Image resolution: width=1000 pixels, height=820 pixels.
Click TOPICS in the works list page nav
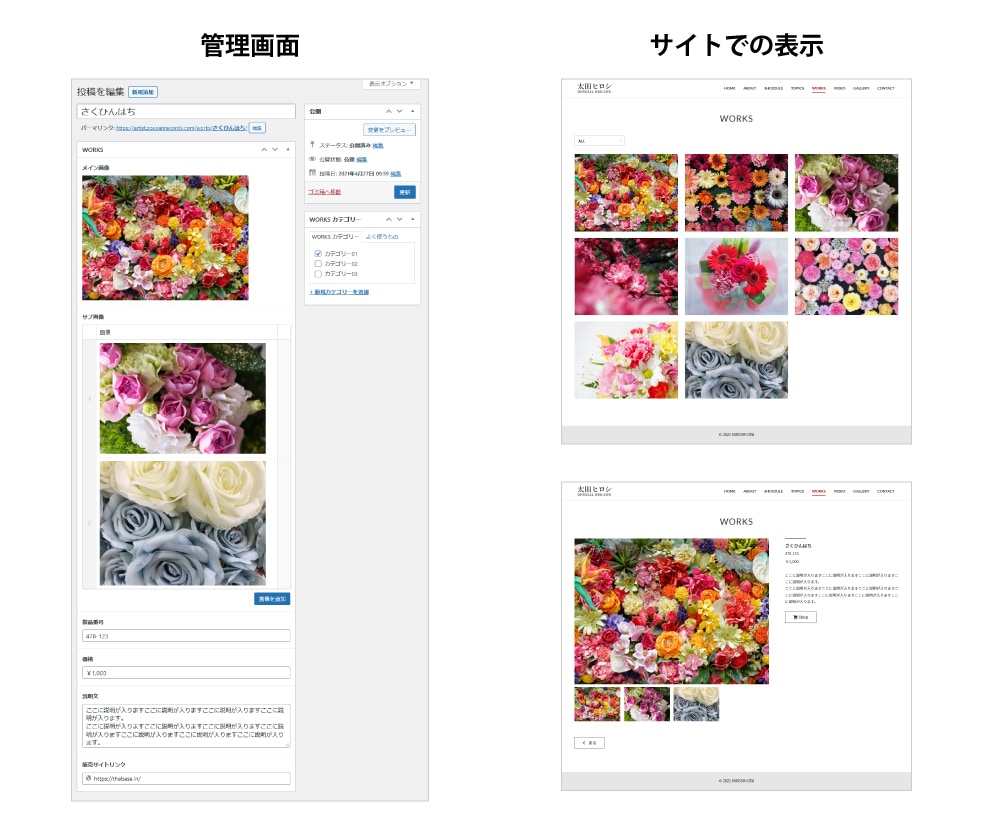click(x=797, y=89)
